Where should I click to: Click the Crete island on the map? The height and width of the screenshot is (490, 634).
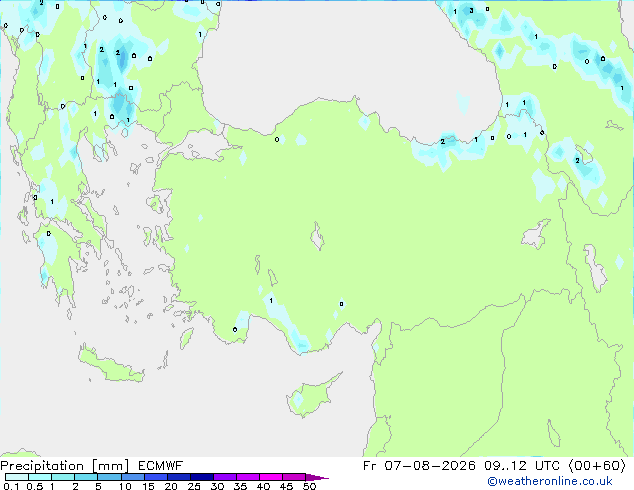point(111,366)
